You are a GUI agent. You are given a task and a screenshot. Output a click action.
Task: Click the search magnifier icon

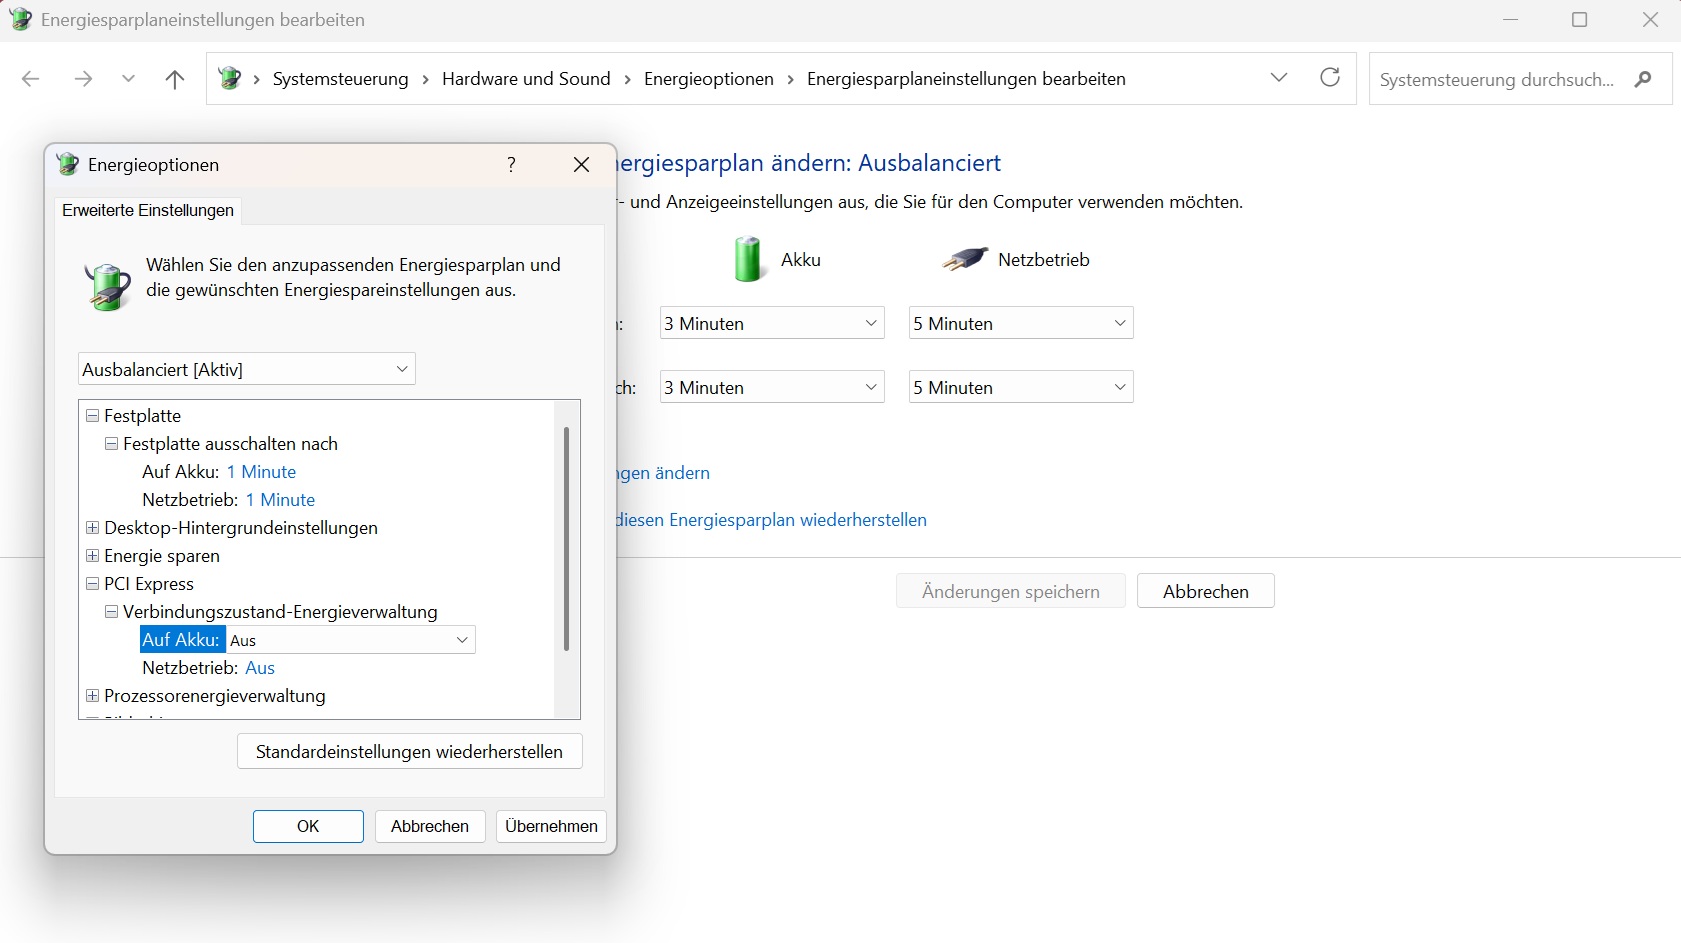click(1643, 79)
